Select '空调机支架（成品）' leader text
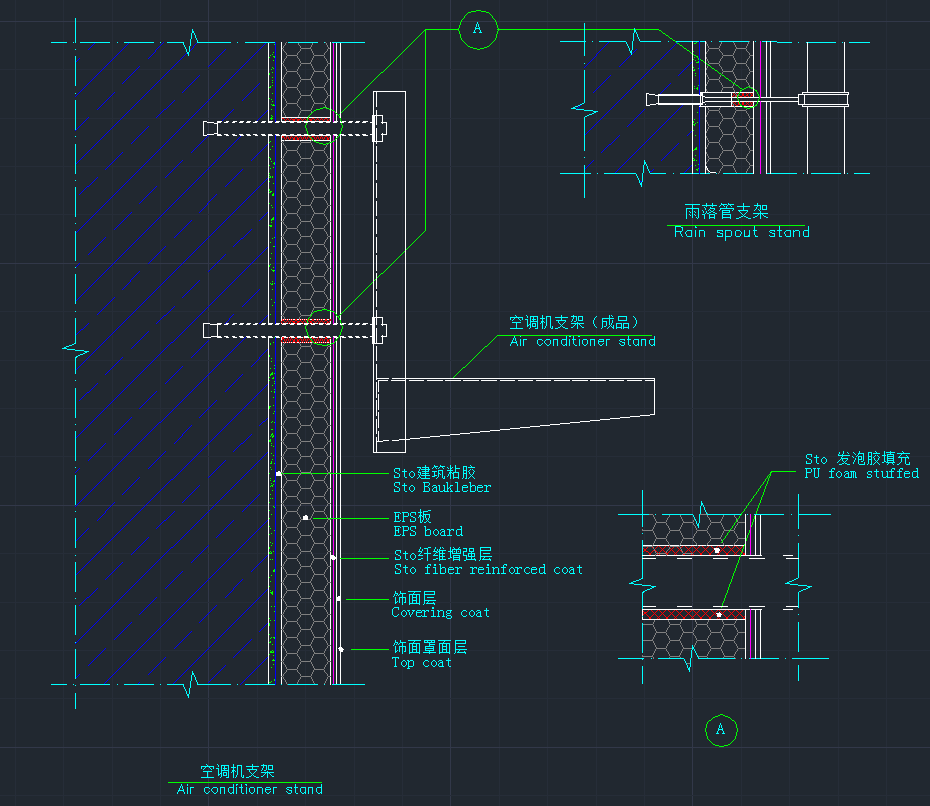The height and width of the screenshot is (806, 930). (574, 323)
